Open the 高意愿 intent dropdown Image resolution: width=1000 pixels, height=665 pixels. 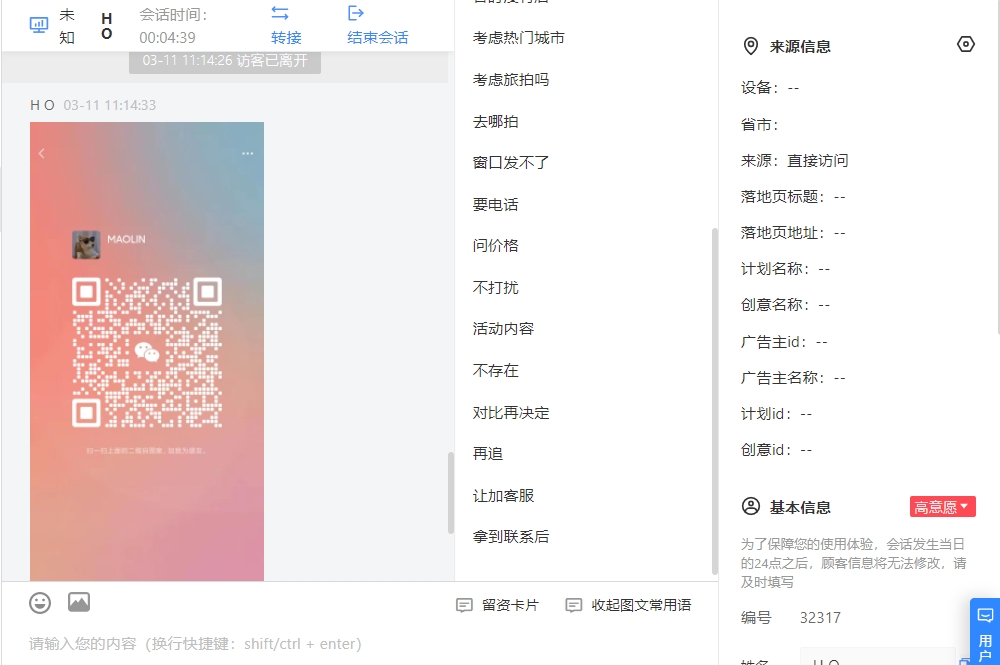(x=942, y=507)
